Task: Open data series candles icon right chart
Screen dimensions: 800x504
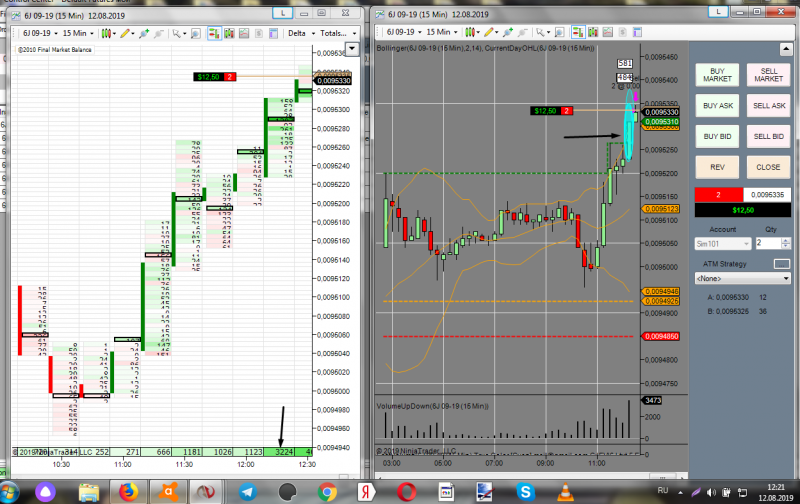Action: pyautogui.click(x=593, y=33)
